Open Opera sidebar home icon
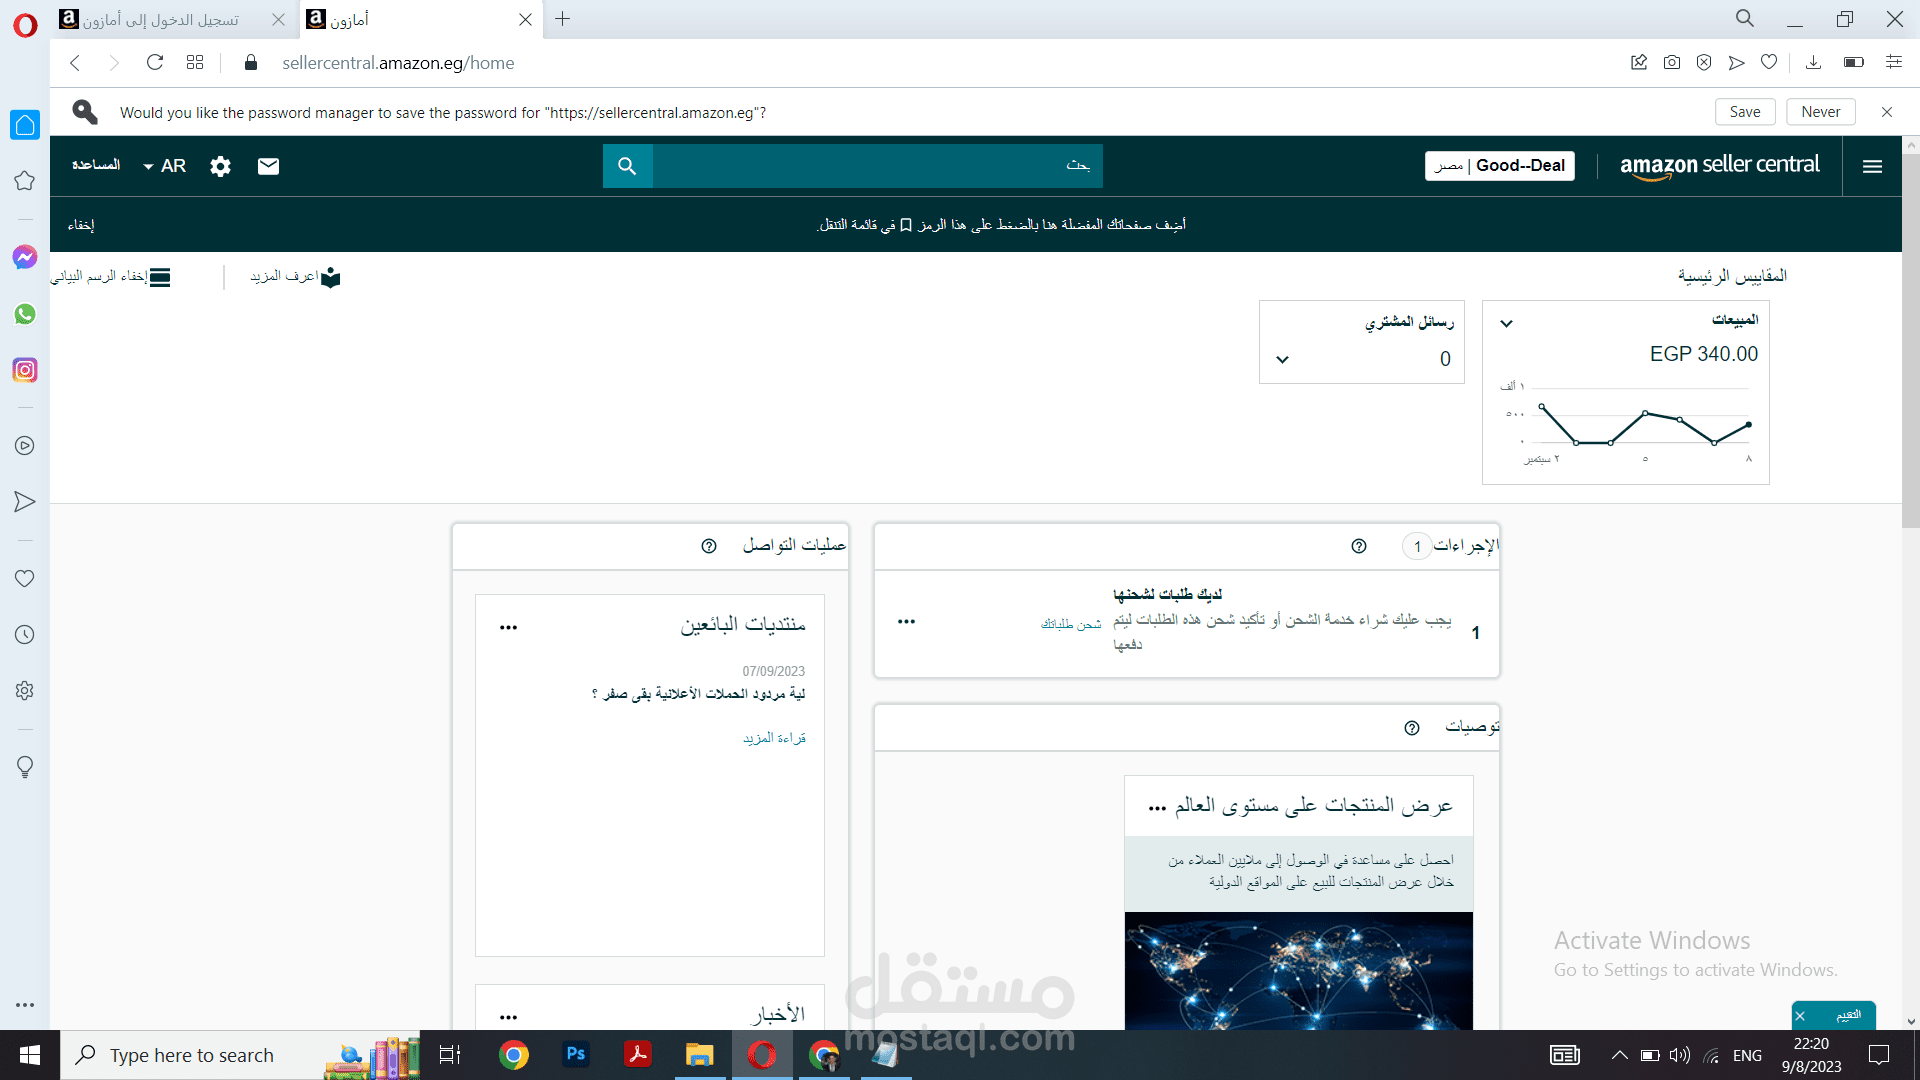 pos(25,125)
